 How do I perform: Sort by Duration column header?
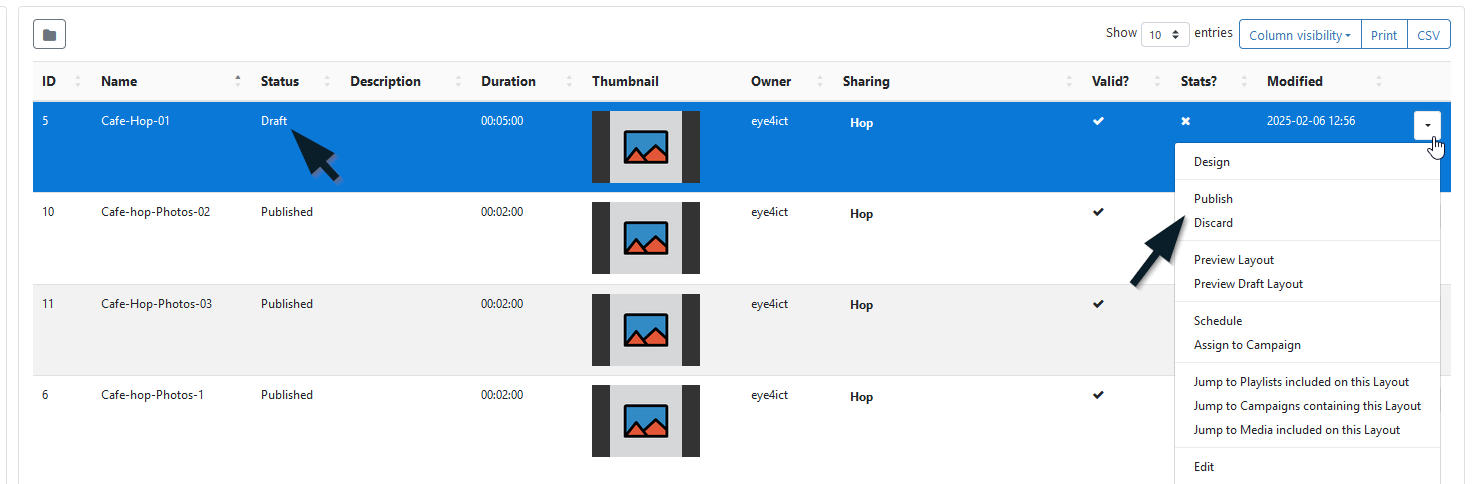point(528,81)
